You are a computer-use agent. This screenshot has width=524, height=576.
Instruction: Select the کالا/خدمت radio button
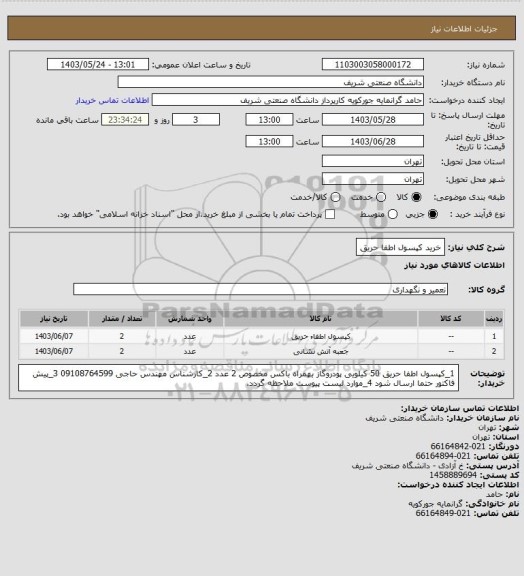tap(335, 197)
